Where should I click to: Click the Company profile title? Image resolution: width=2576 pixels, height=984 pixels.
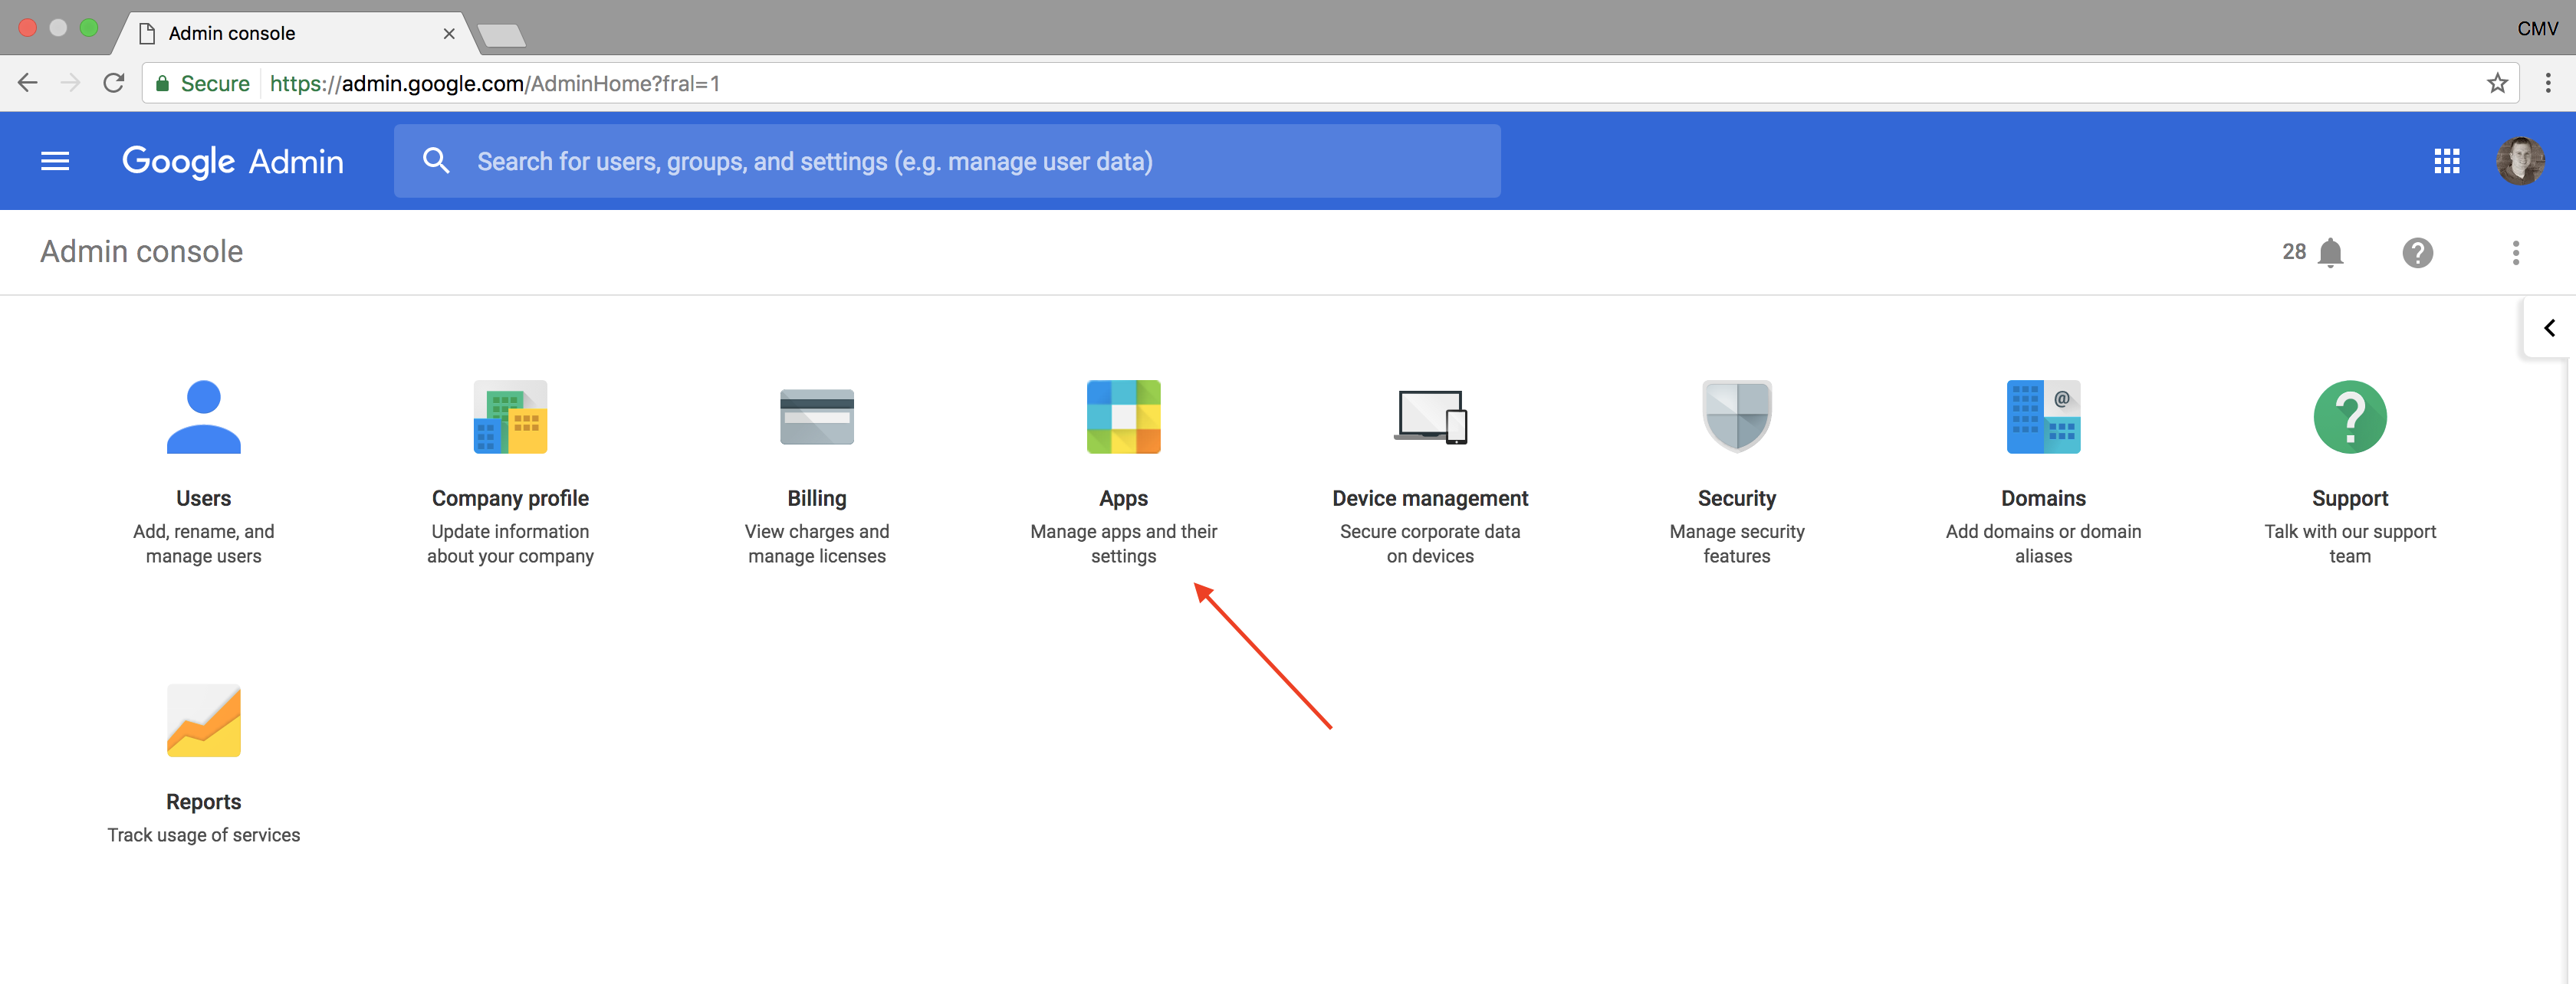point(510,498)
